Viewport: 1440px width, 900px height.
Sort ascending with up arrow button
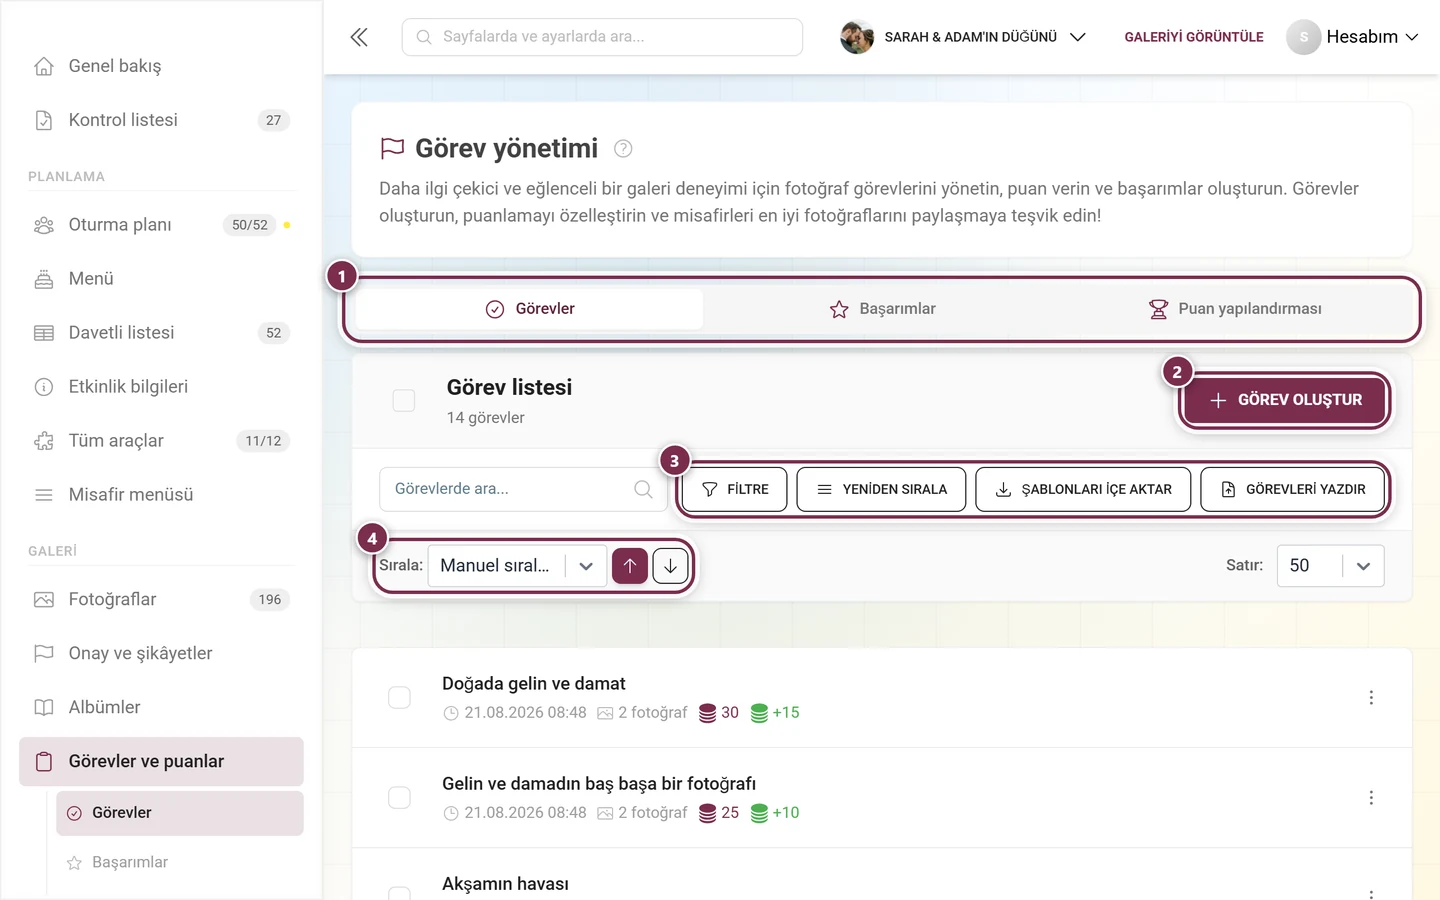click(630, 566)
